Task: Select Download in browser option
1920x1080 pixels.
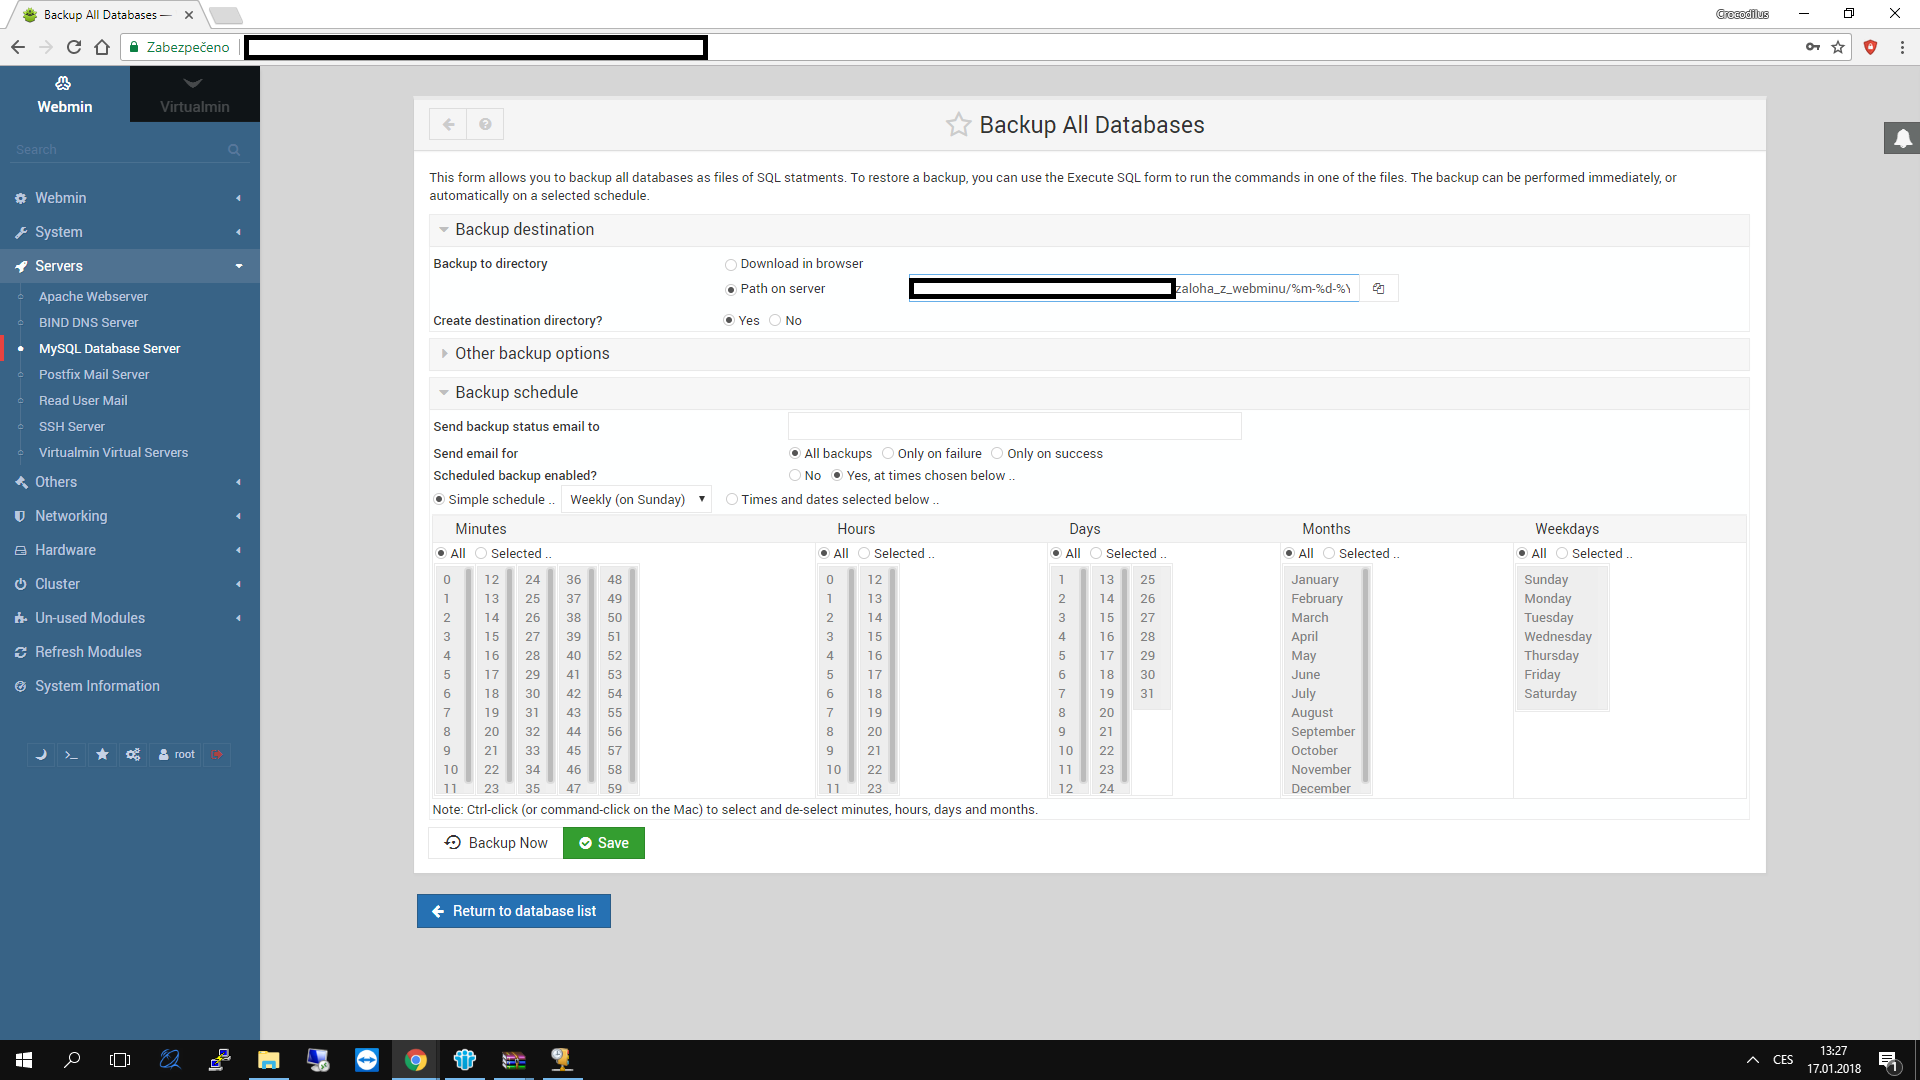Action: (x=731, y=265)
